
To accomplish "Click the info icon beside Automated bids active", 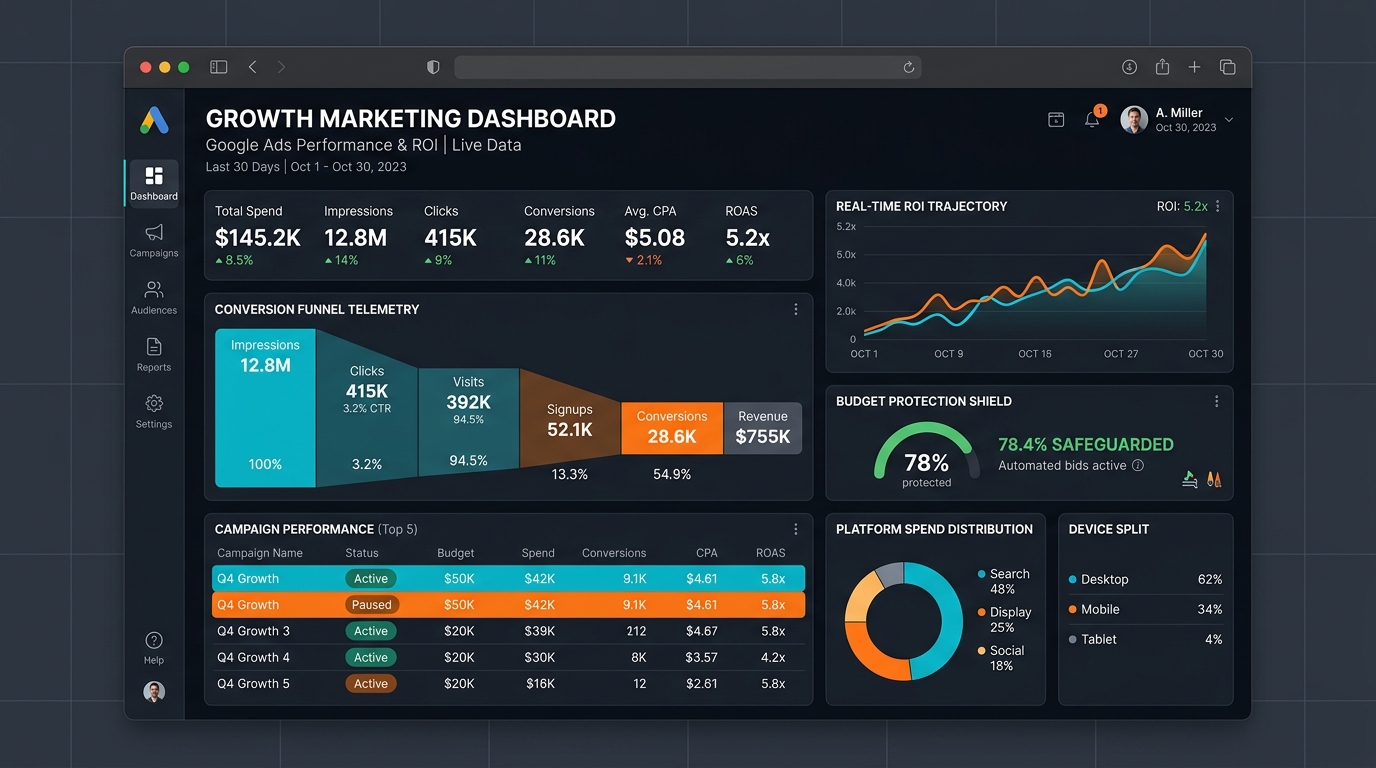I will coord(1137,465).
